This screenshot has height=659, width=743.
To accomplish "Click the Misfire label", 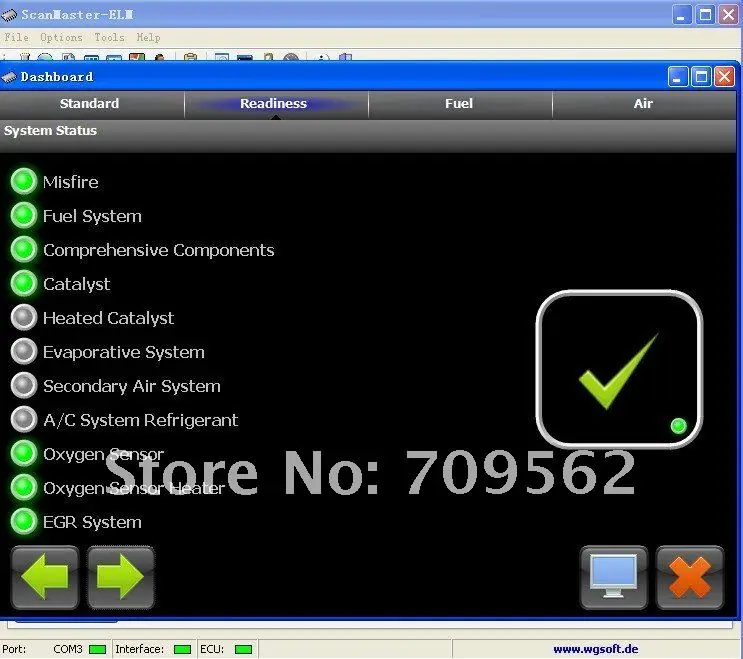I will pos(71,182).
